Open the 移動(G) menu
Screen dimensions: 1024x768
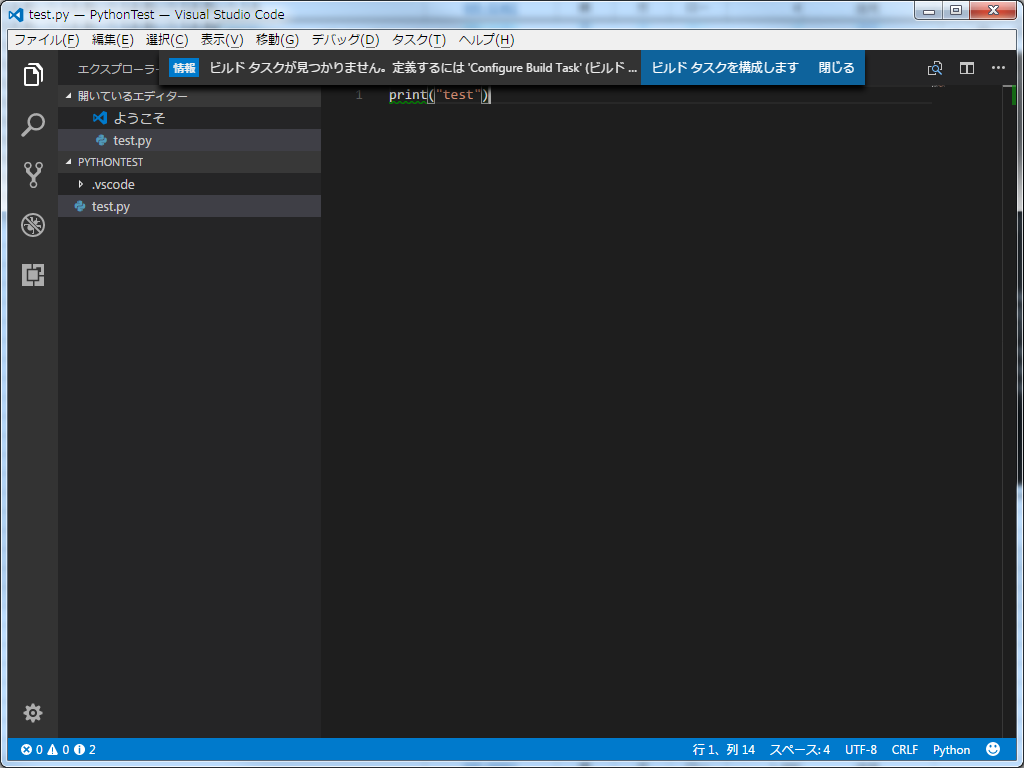(x=277, y=40)
